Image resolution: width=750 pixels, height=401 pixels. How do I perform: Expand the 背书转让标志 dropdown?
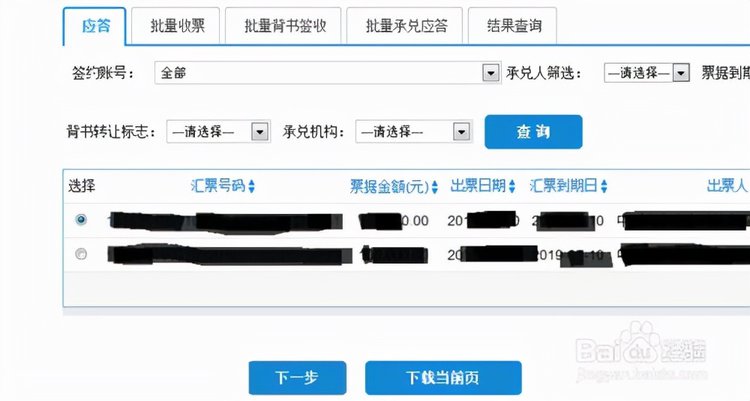coord(218,132)
